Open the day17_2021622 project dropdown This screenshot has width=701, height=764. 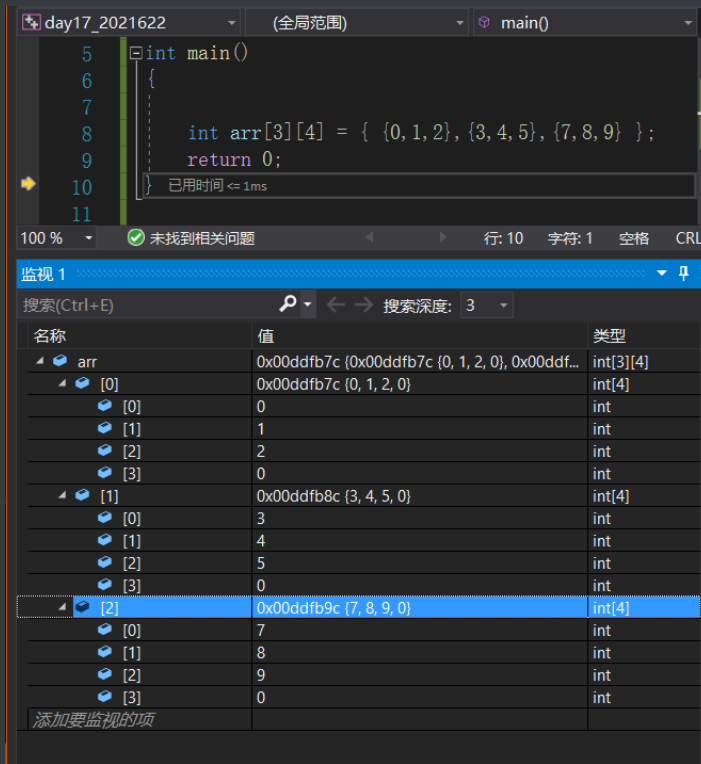tap(129, 22)
